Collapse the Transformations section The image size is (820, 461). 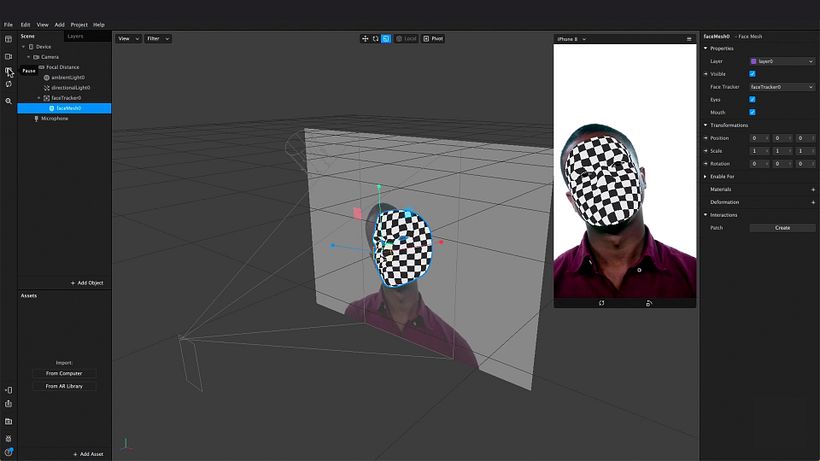[705, 125]
